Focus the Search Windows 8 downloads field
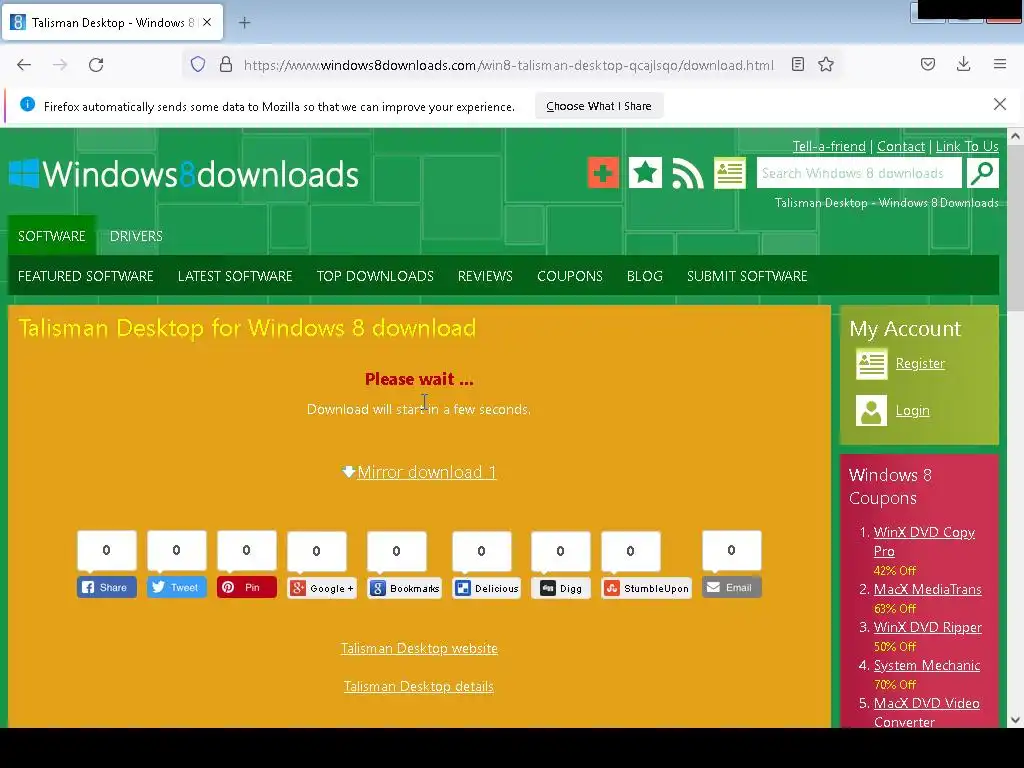This screenshot has width=1024, height=768. [x=859, y=173]
